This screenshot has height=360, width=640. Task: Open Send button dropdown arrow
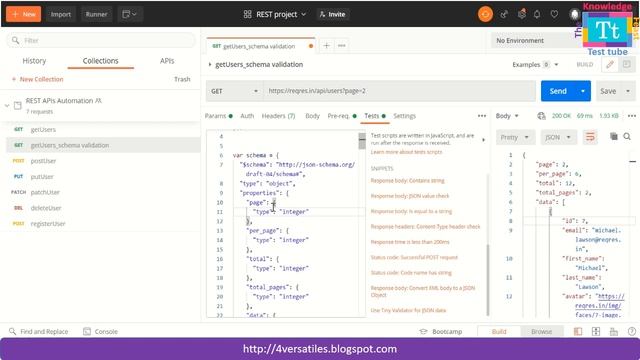pyautogui.click(x=583, y=91)
